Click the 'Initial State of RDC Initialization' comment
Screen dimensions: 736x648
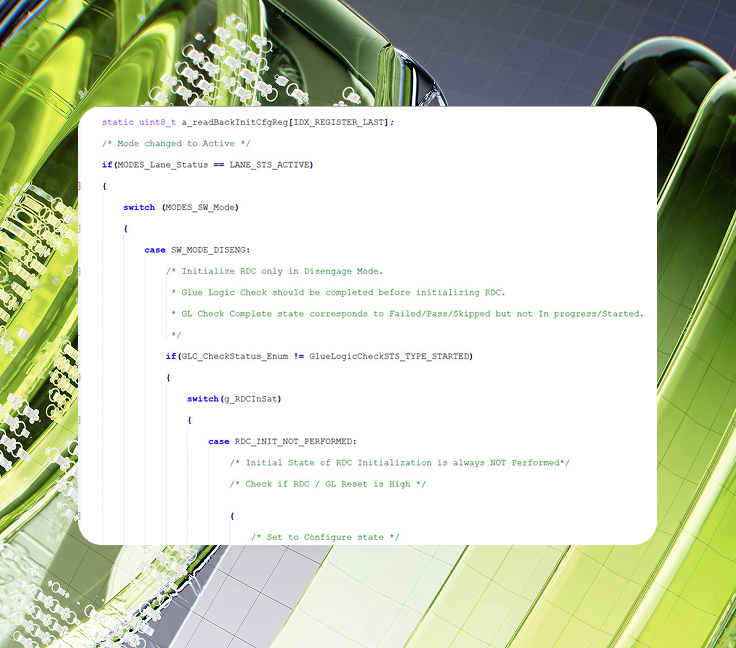tap(399, 462)
